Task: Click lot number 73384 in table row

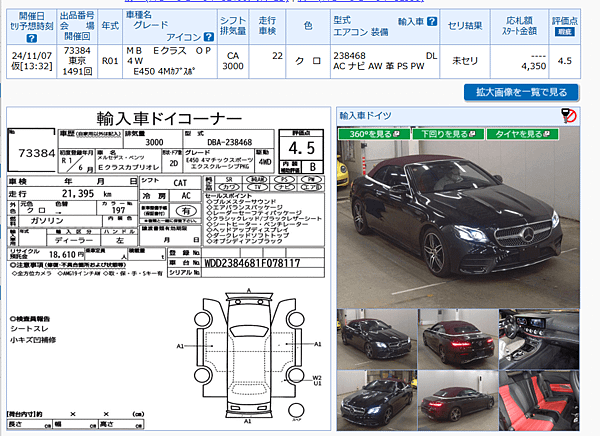Action: point(77,51)
